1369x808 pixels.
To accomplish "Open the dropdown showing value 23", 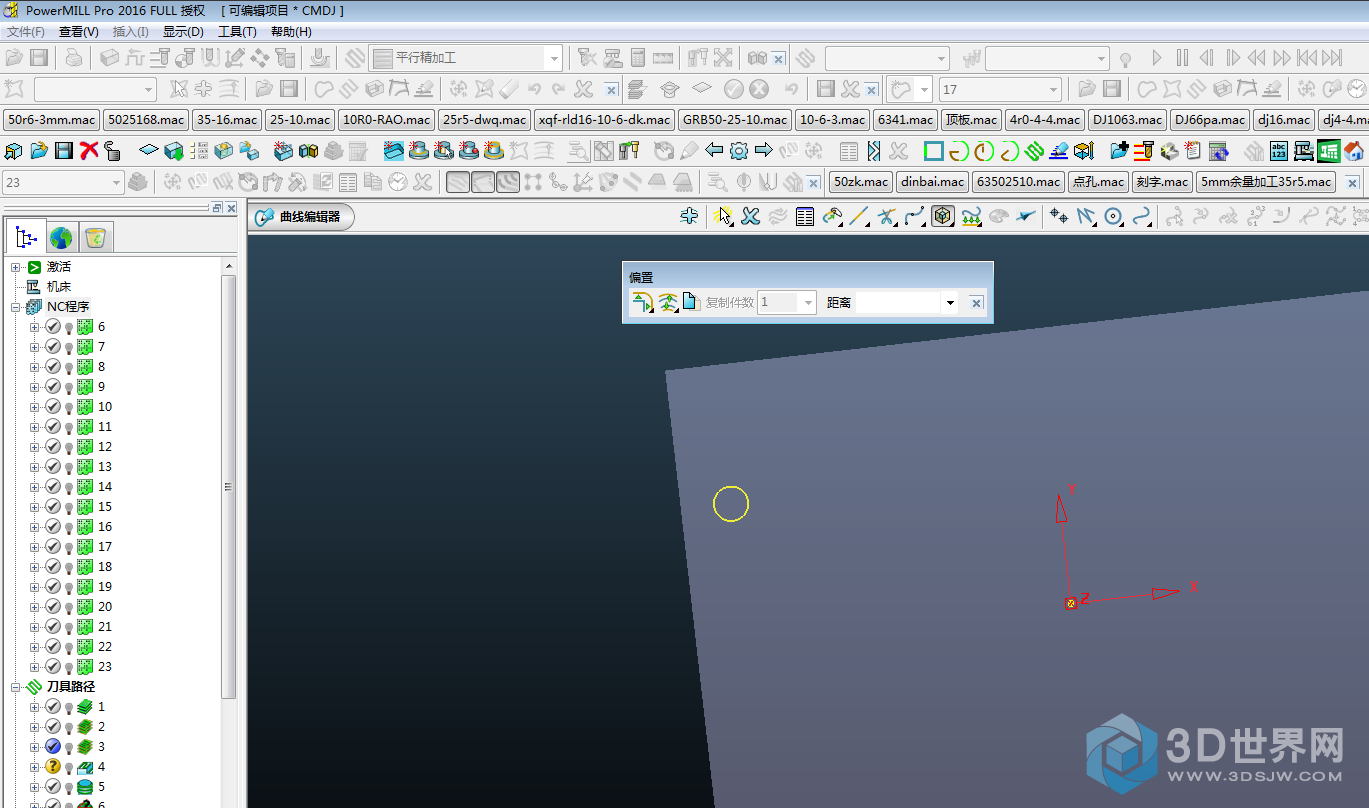I will pyautogui.click(x=116, y=182).
